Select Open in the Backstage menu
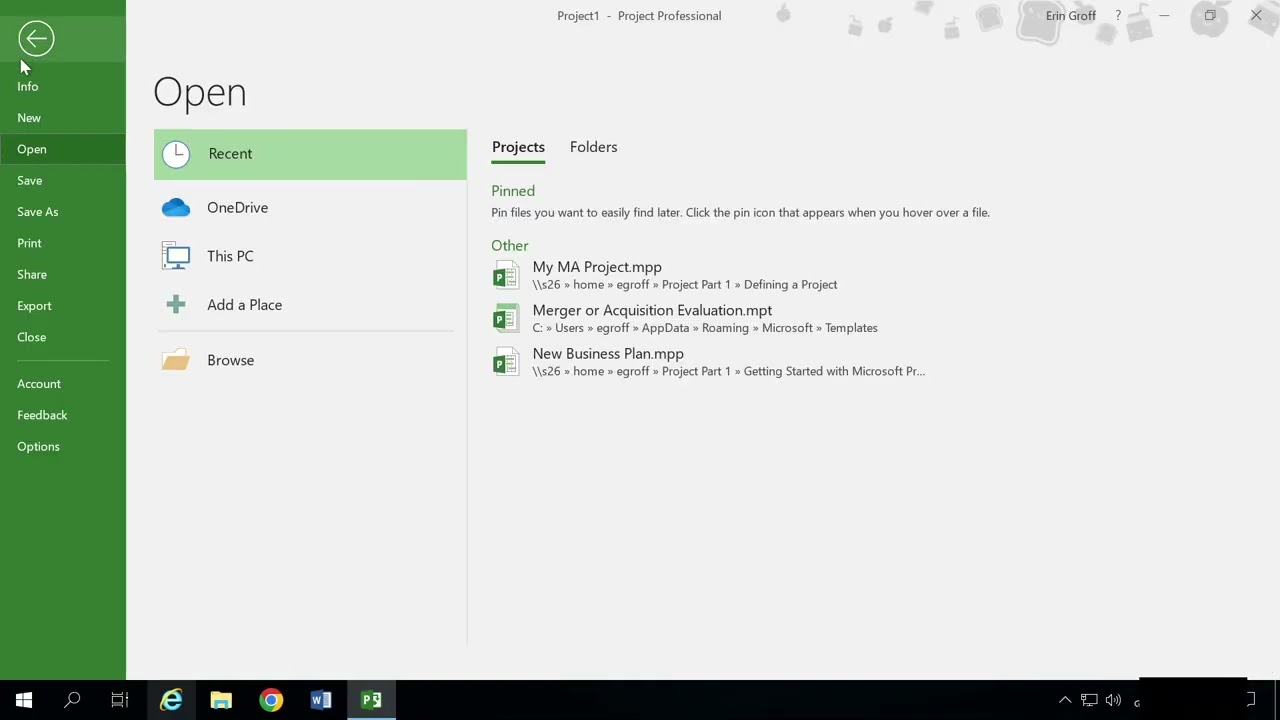This screenshot has height=720, width=1280. tap(63, 149)
